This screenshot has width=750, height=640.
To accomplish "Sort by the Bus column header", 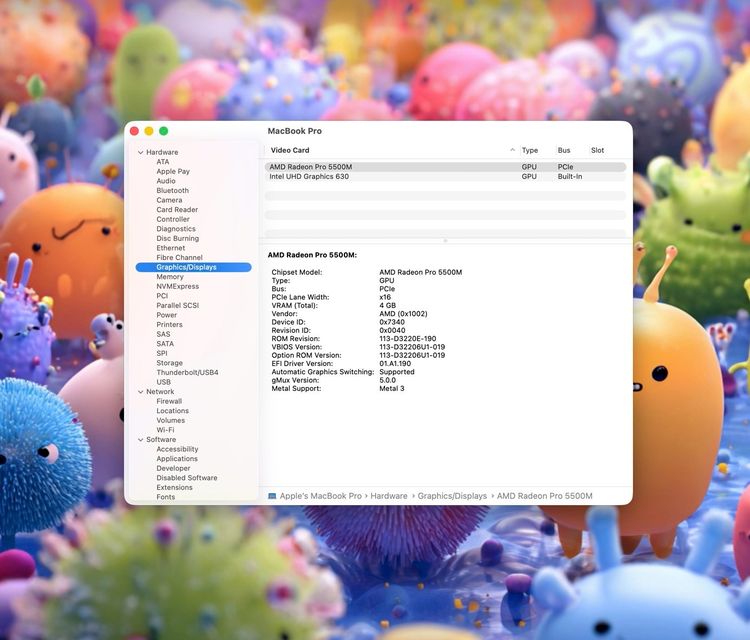I will (x=564, y=150).
